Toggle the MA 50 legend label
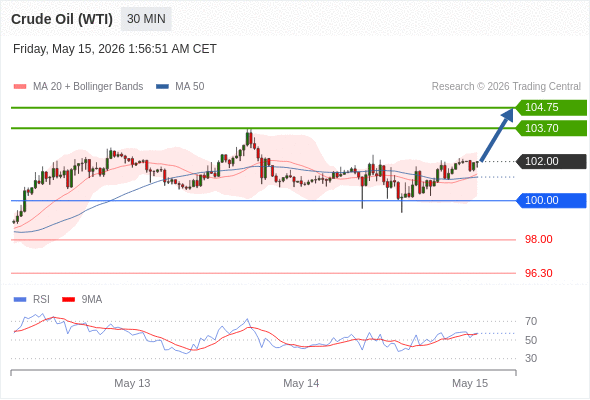This screenshot has height=400, width=590. [x=190, y=87]
